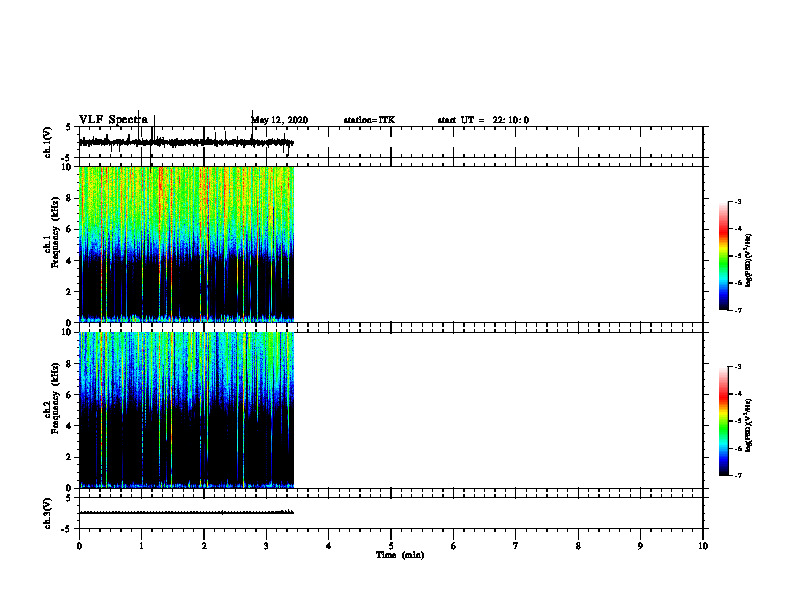Click time axis tick label "4"
792x612 pixels.
point(329,546)
